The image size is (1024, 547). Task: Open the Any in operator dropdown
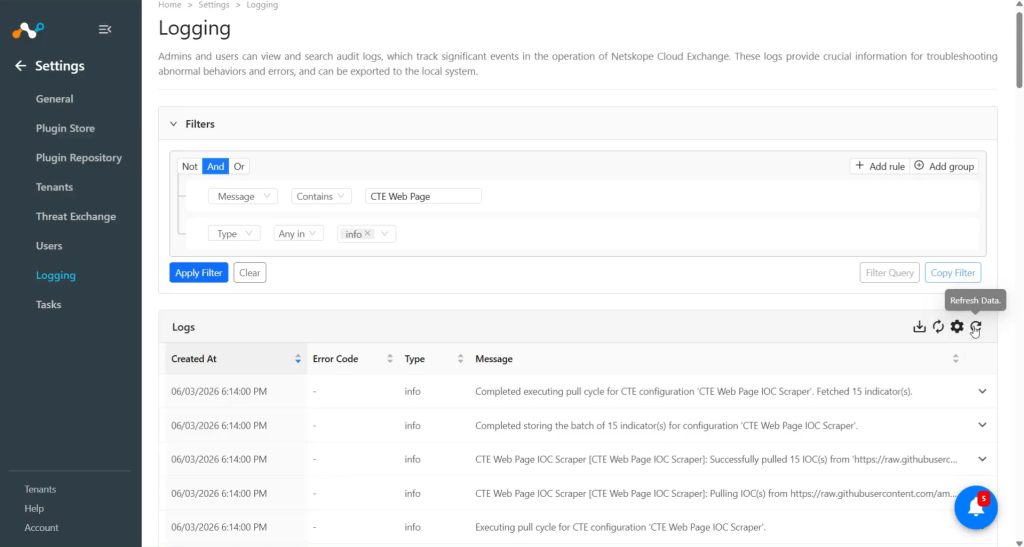(x=298, y=234)
